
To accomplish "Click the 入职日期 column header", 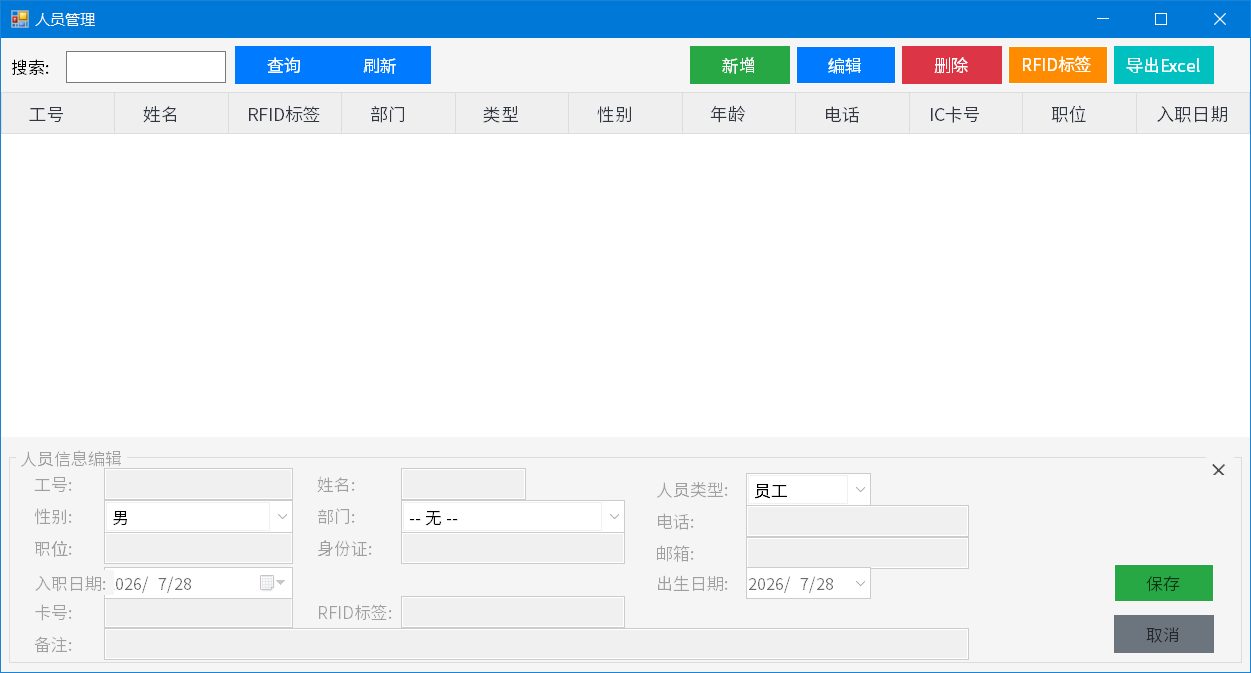I will coord(1193,114).
